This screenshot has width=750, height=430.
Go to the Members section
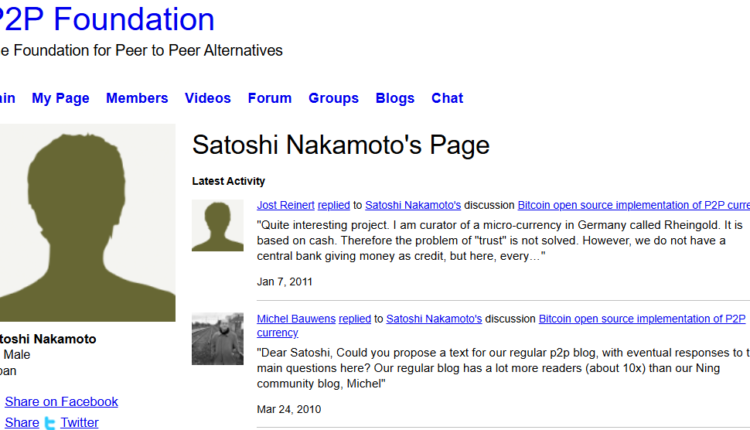[137, 98]
